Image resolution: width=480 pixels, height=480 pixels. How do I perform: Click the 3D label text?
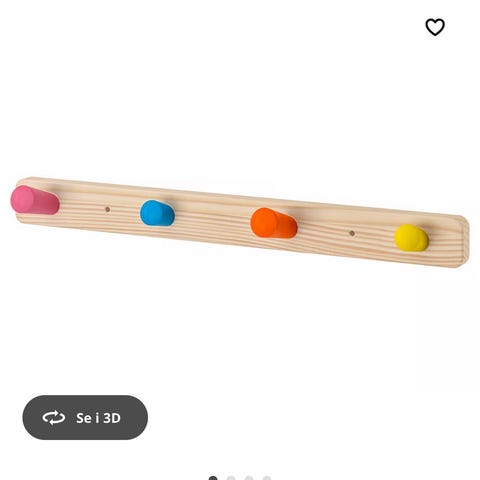[112, 418]
